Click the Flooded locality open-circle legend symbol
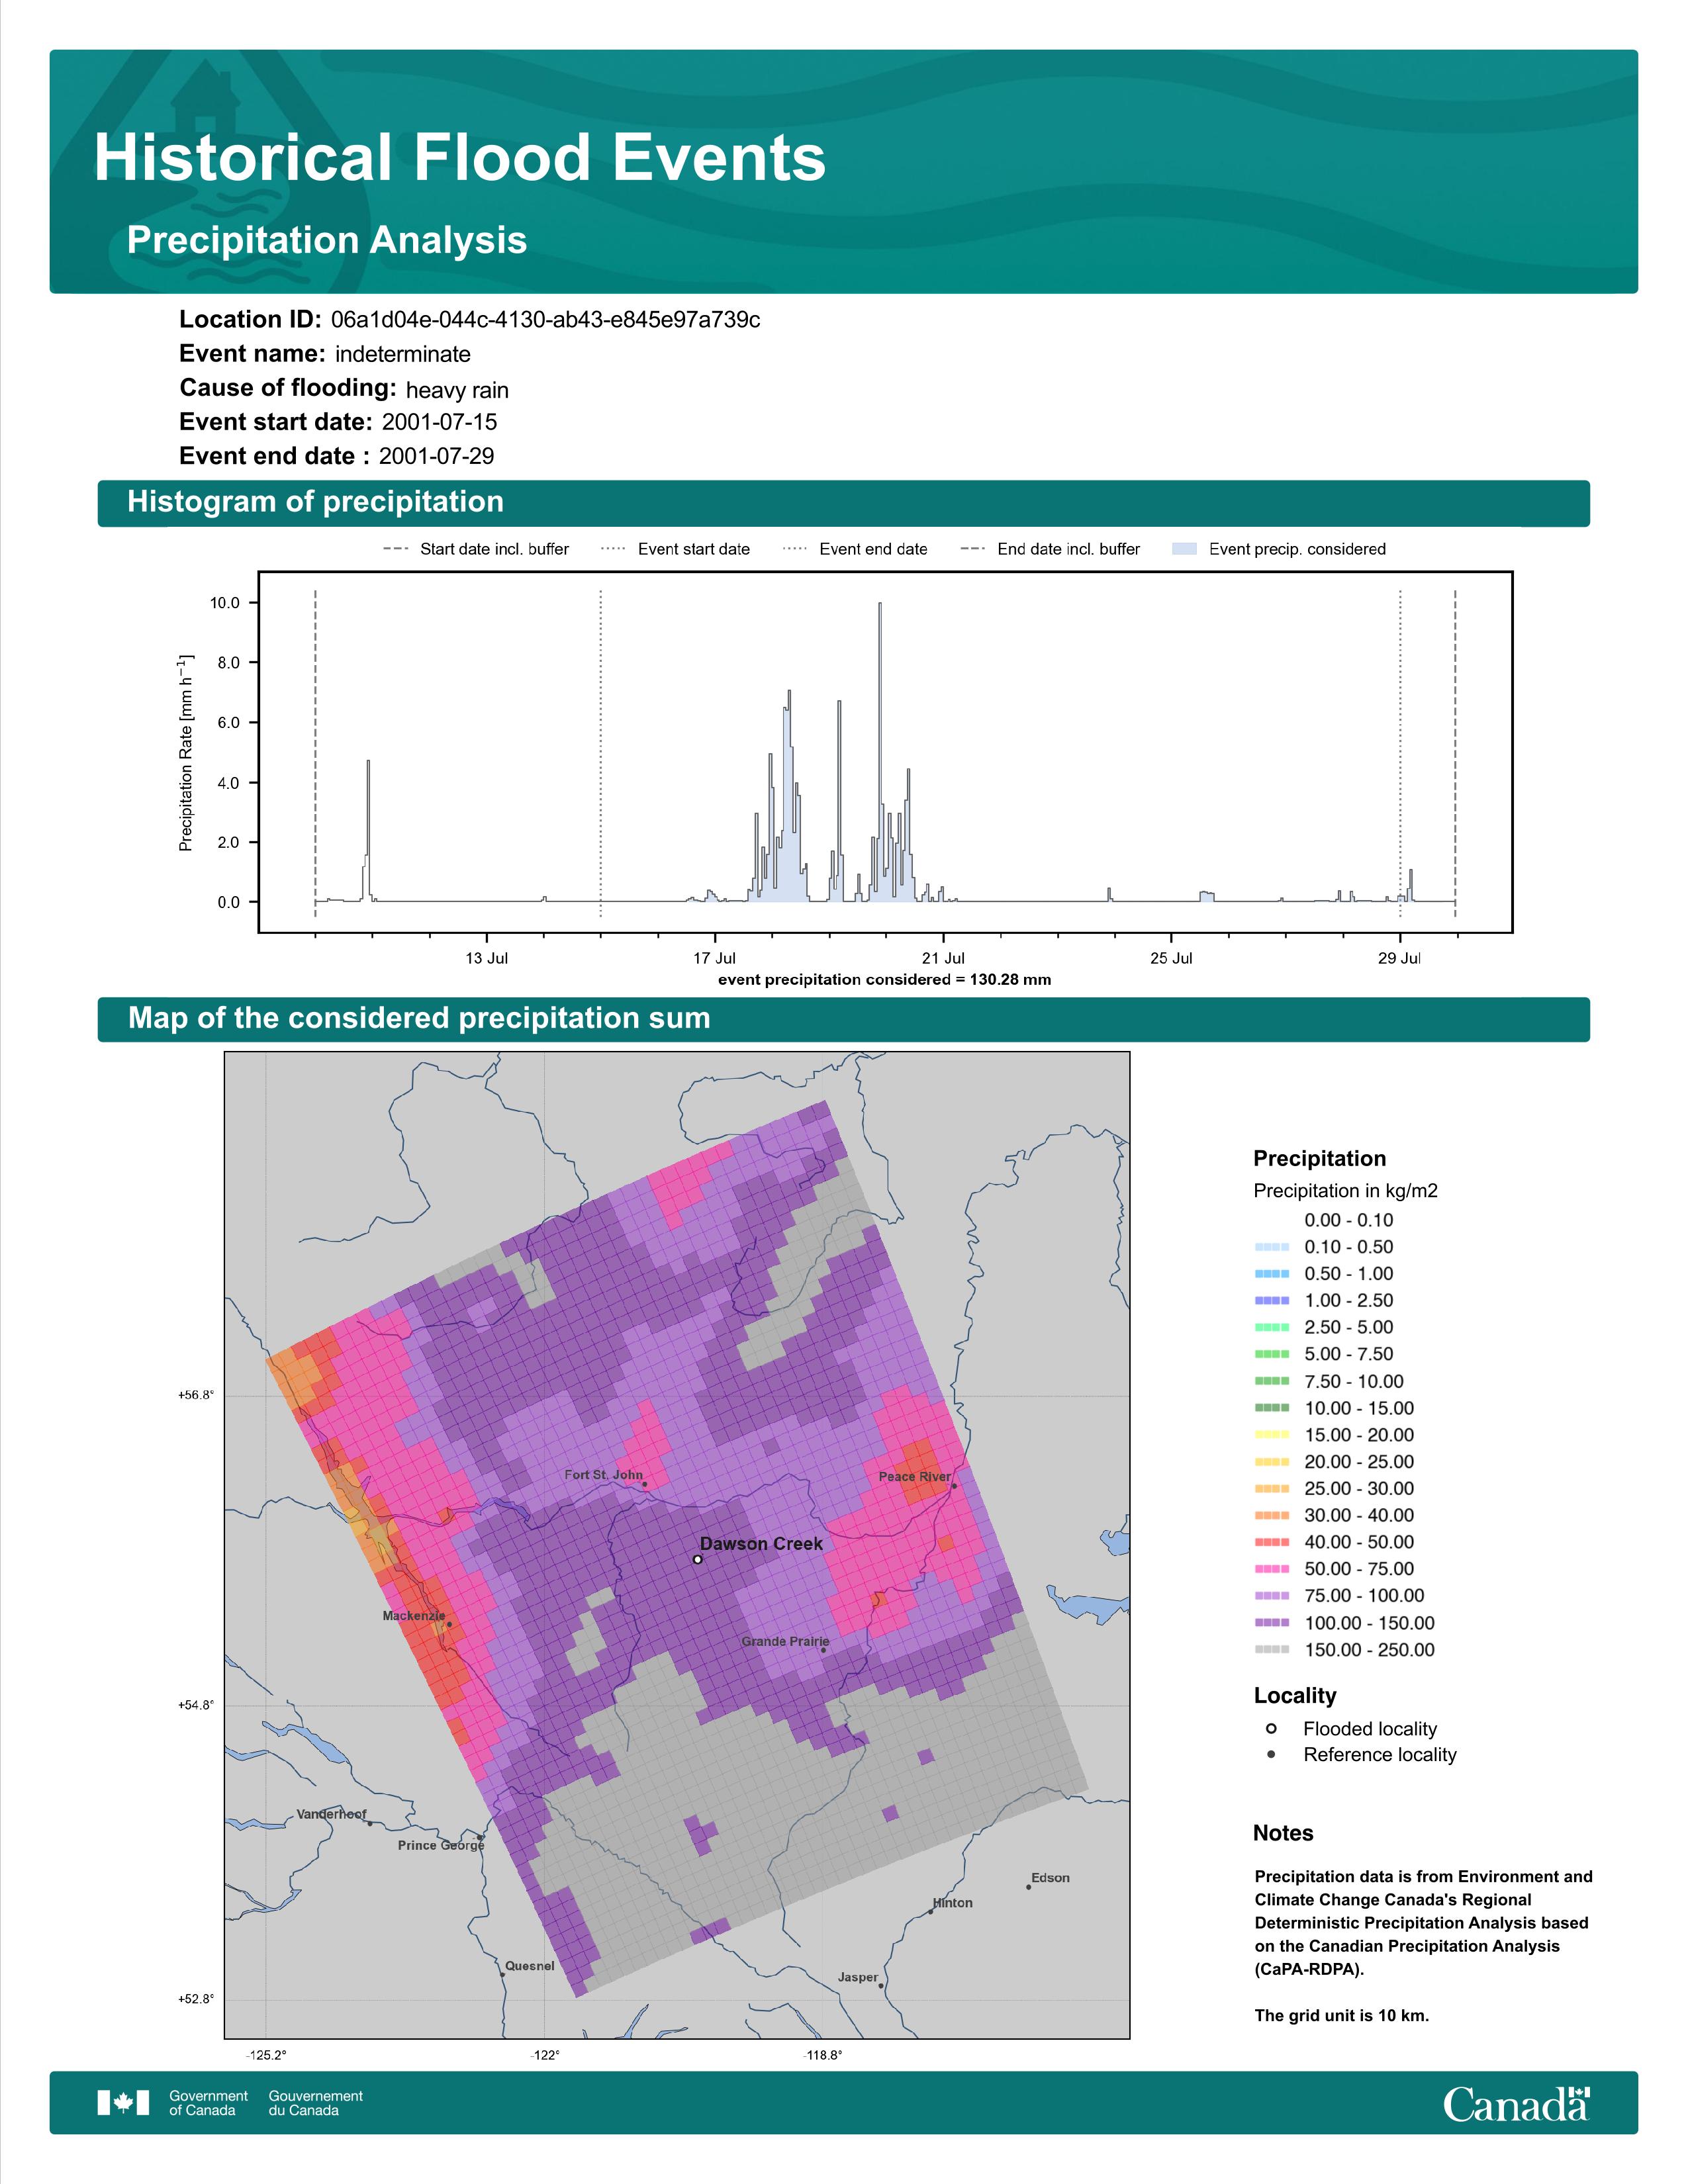The width and height of the screenshot is (1688, 2184). pyautogui.click(x=1271, y=1729)
